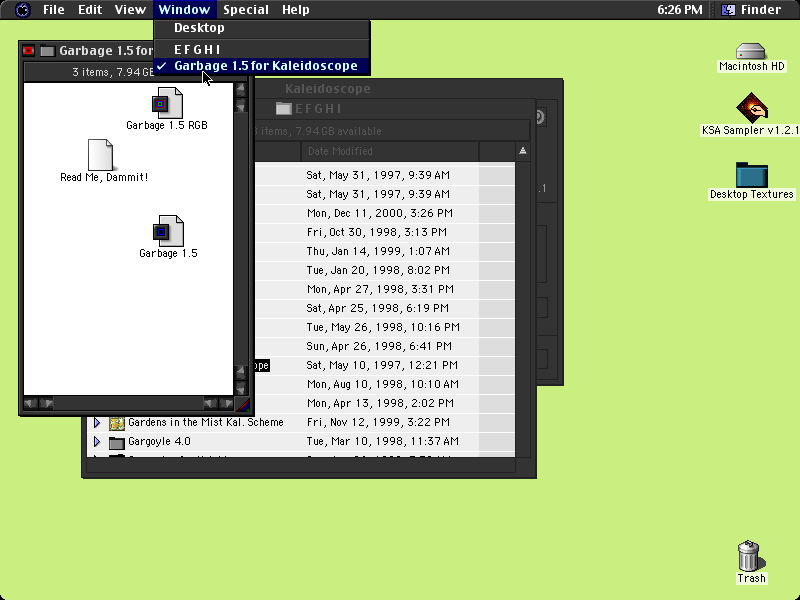
Task: Click the 6:26 PM menu bar clock
Action: (680, 10)
